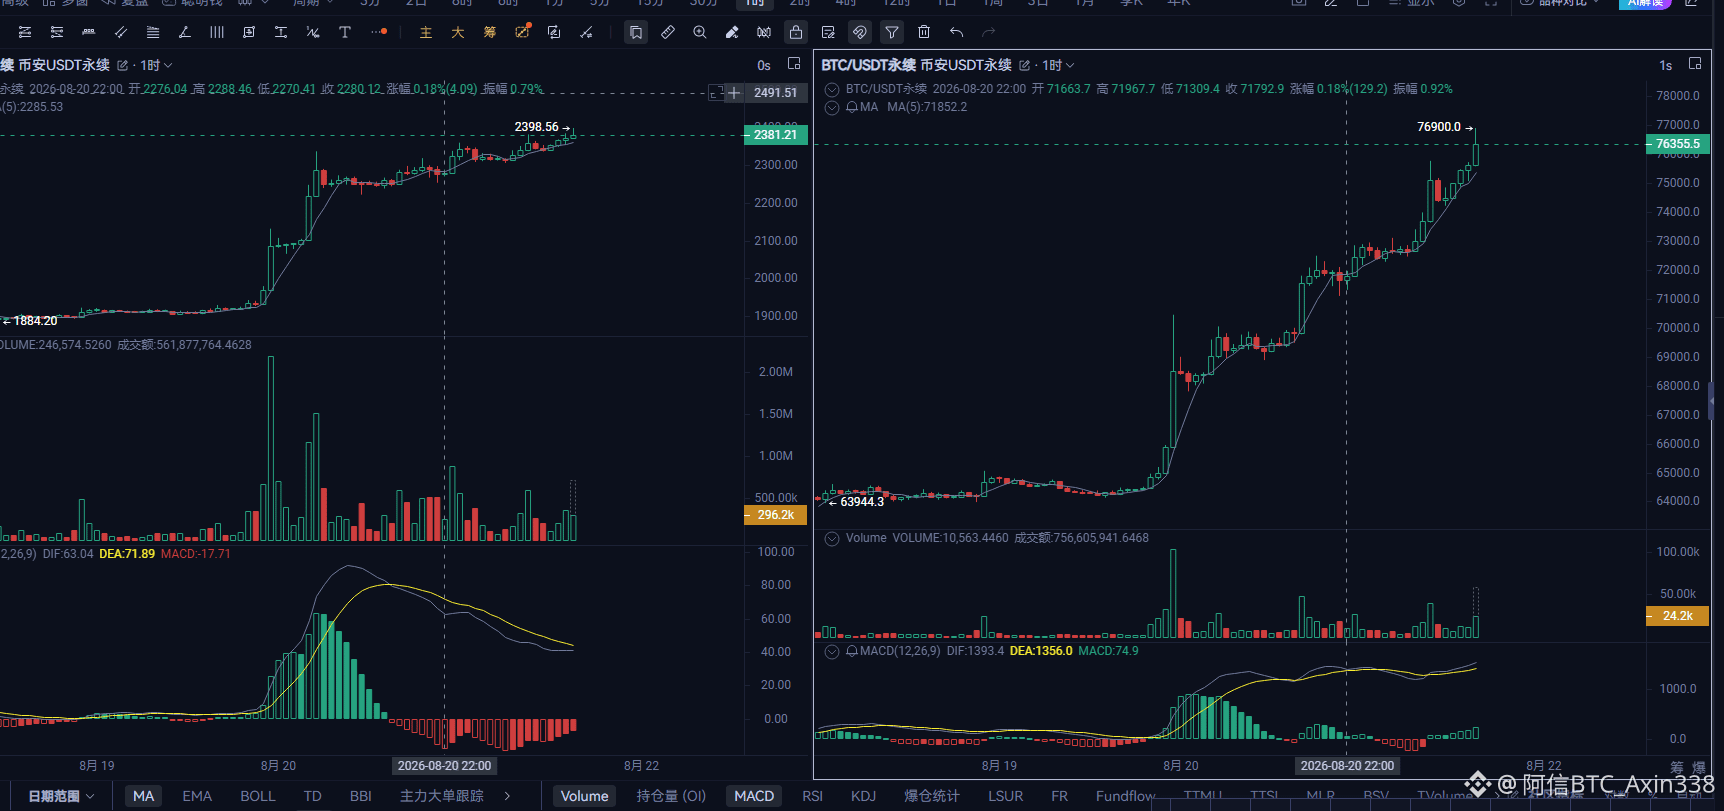This screenshot has height=811, width=1724.
Task: Select the eraser tool in toolbar
Action: [732, 32]
